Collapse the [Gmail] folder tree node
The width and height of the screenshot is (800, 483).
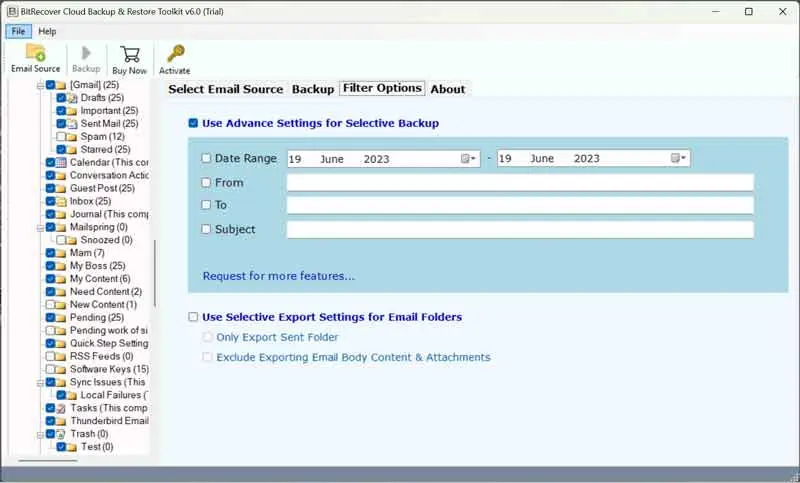(x=40, y=85)
